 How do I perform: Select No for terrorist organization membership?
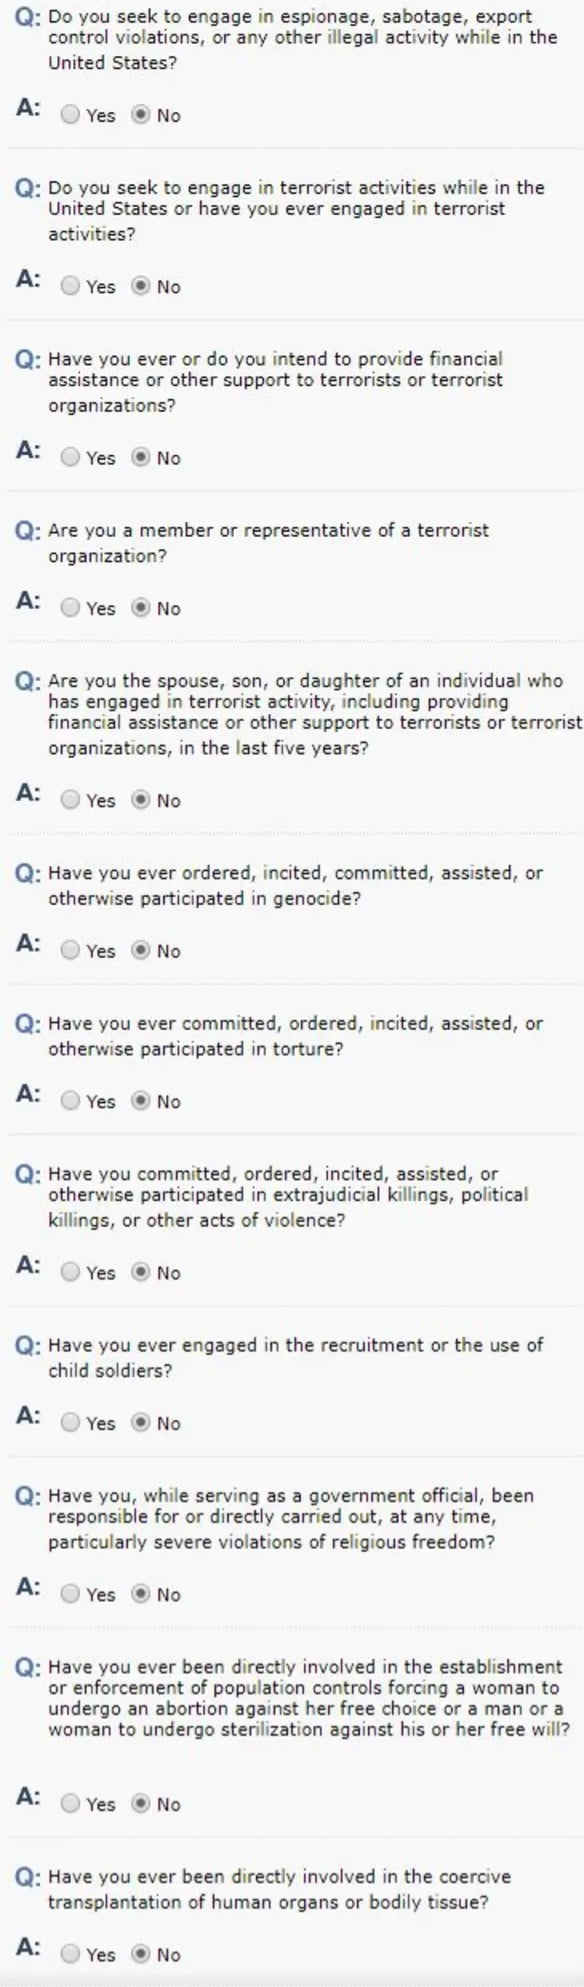[x=139, y=608]
